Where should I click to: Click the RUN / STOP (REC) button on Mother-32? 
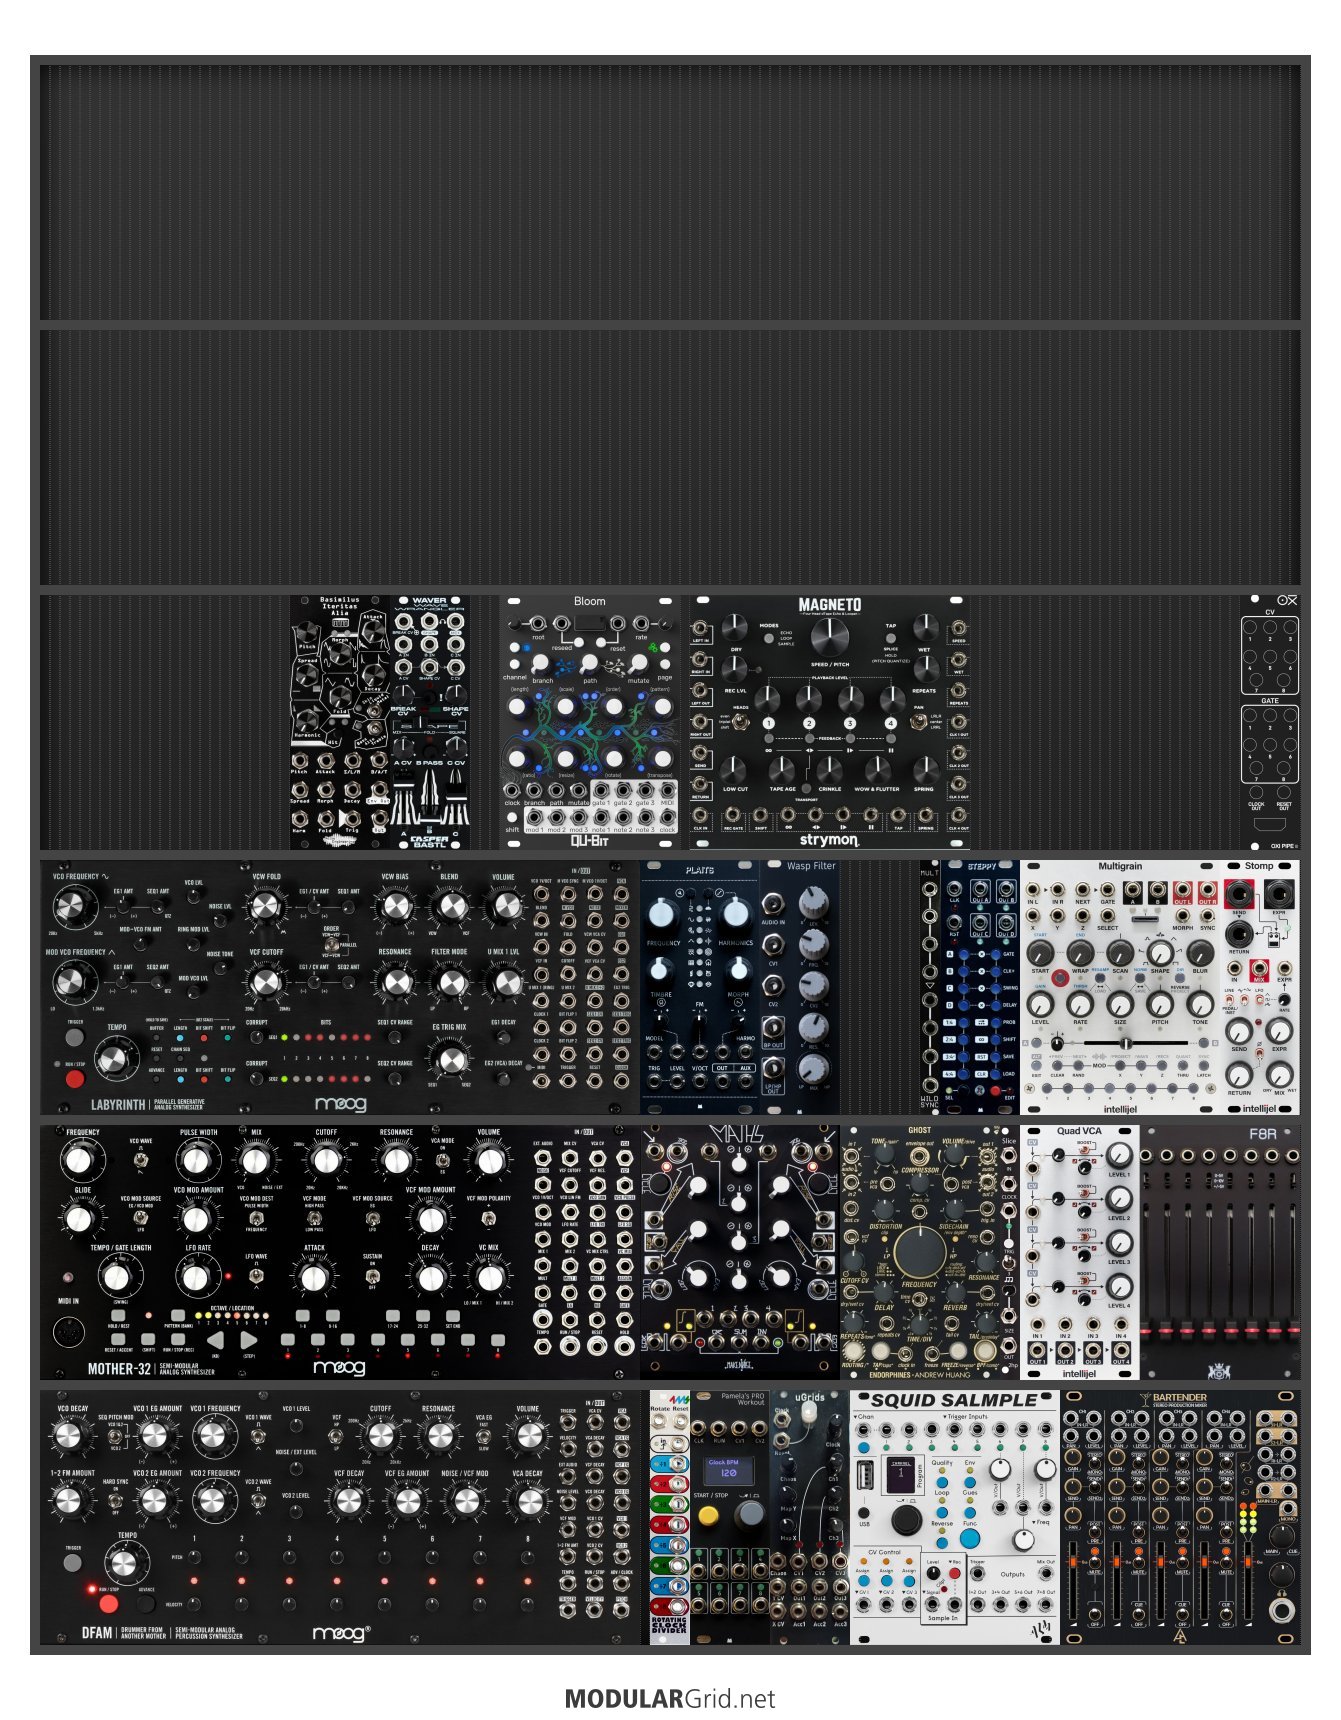point(177,1339)
